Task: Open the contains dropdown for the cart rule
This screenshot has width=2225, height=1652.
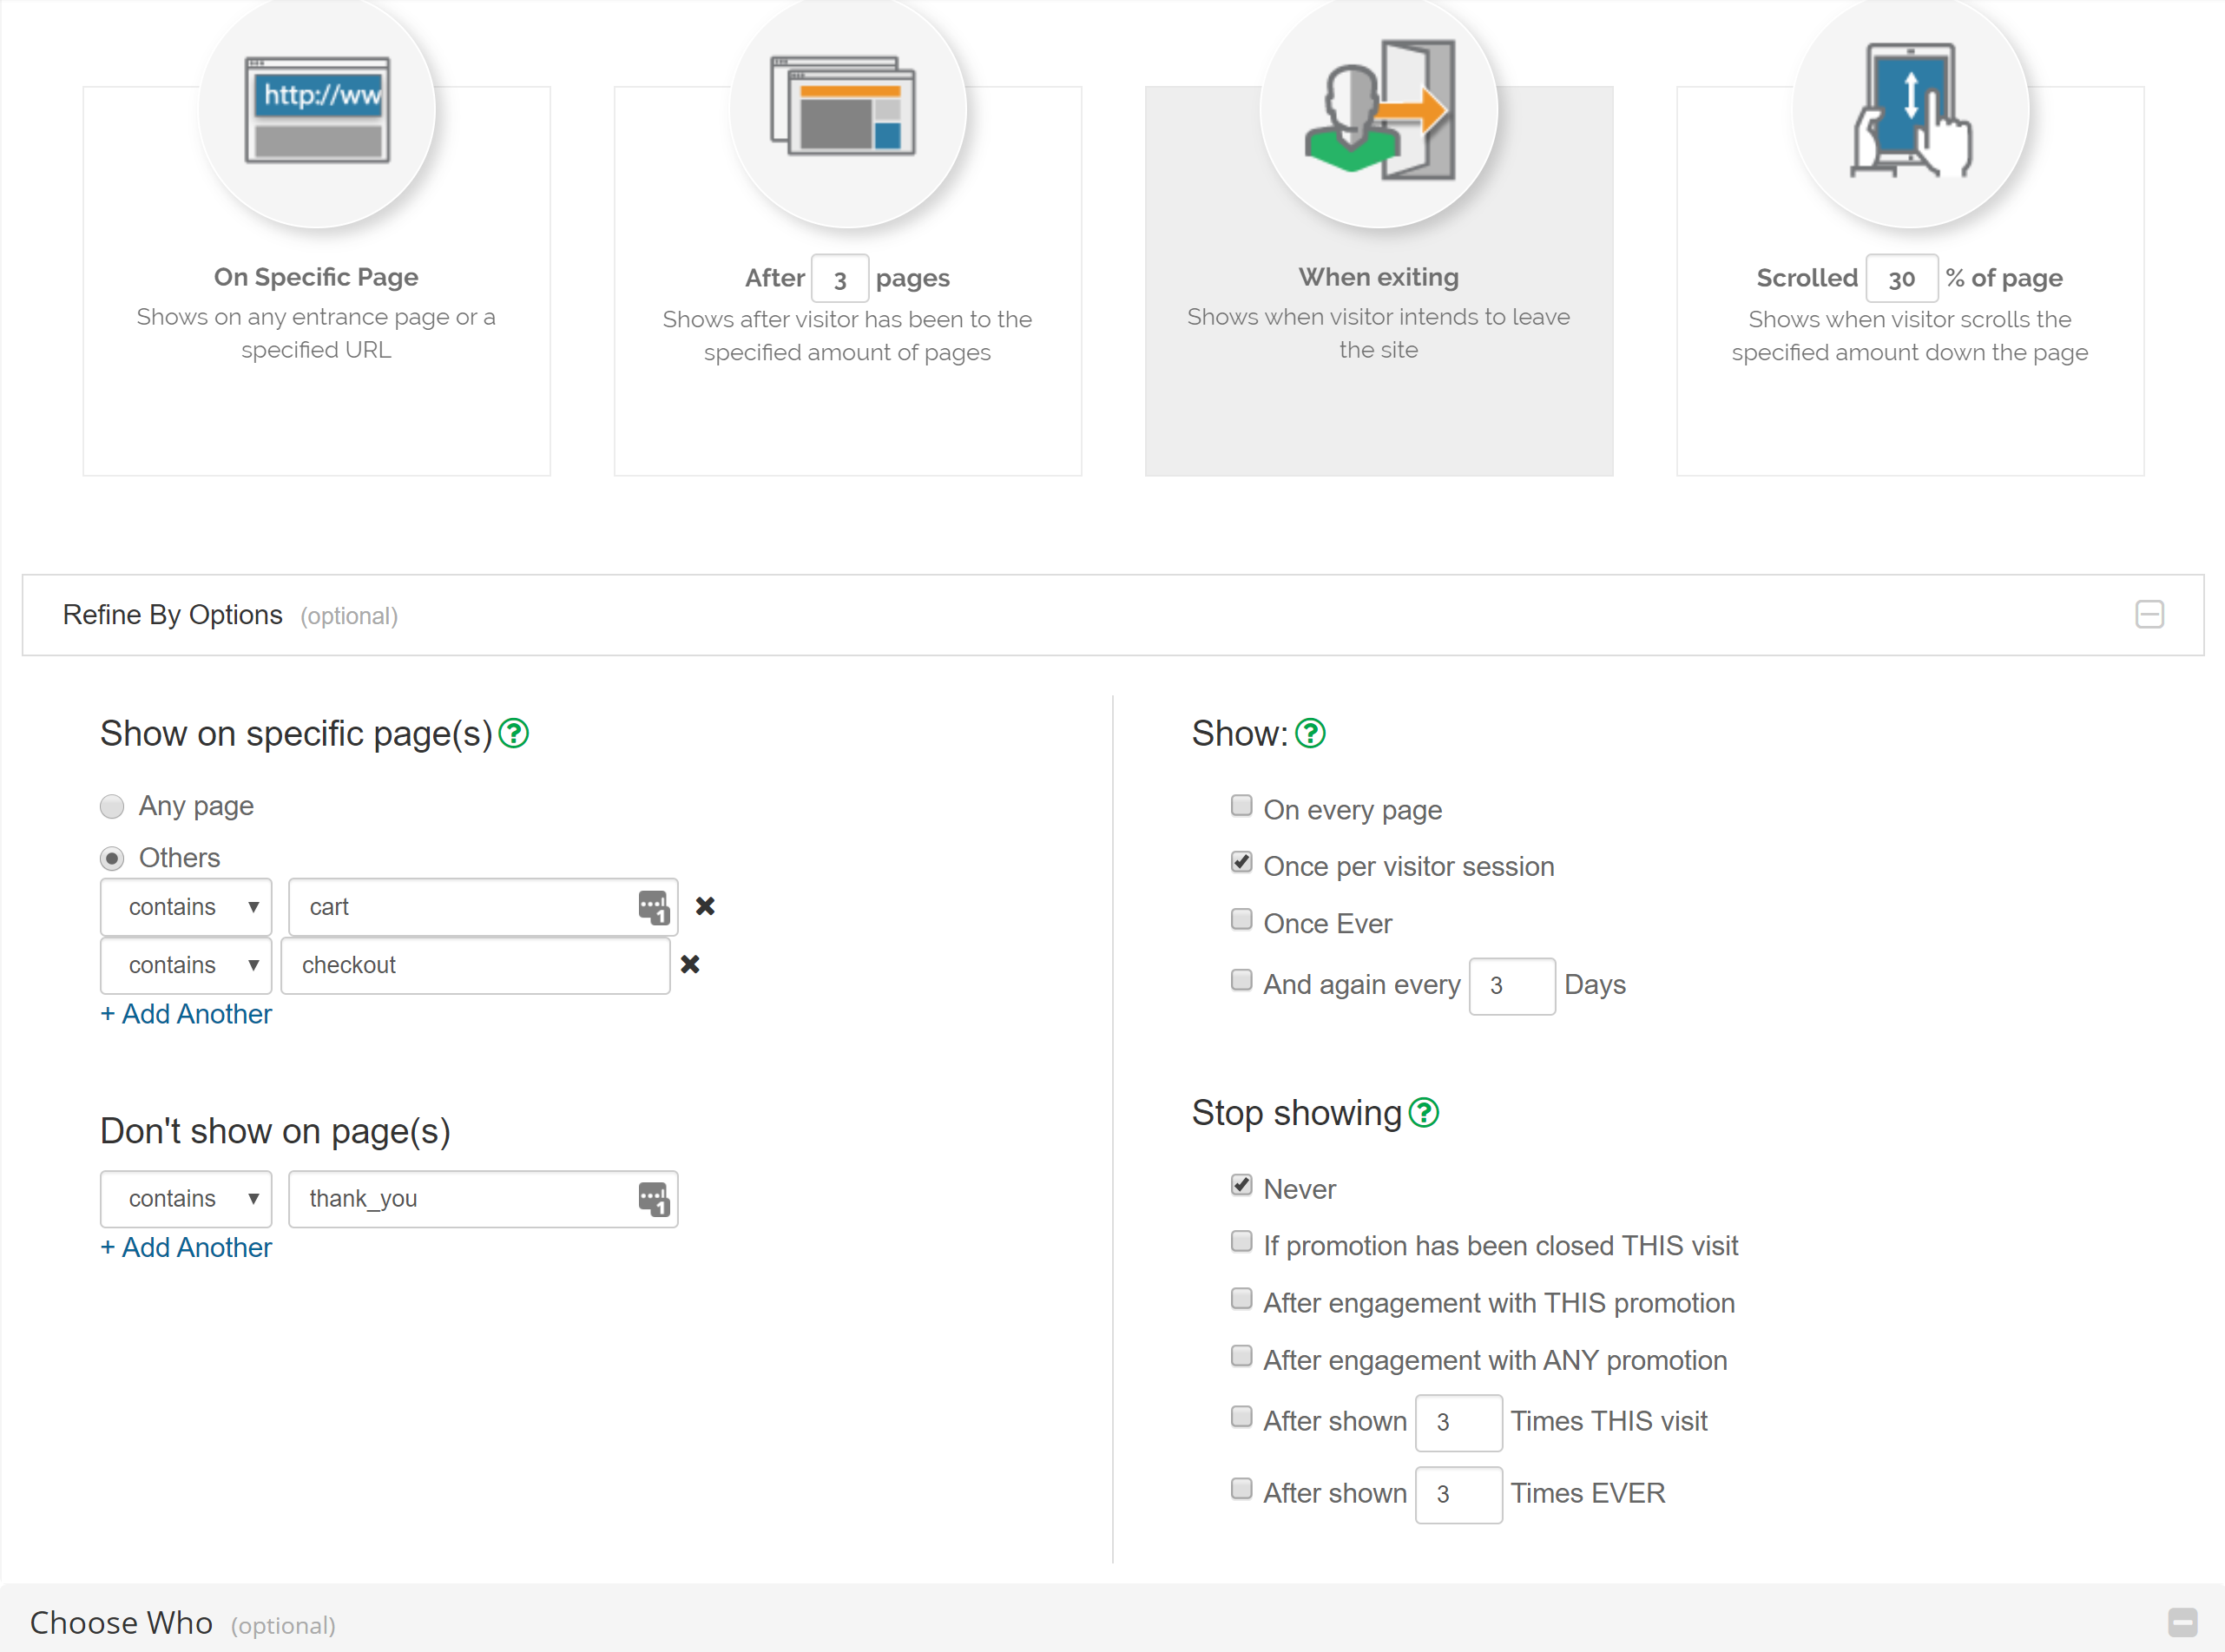Action: (186, 907)
